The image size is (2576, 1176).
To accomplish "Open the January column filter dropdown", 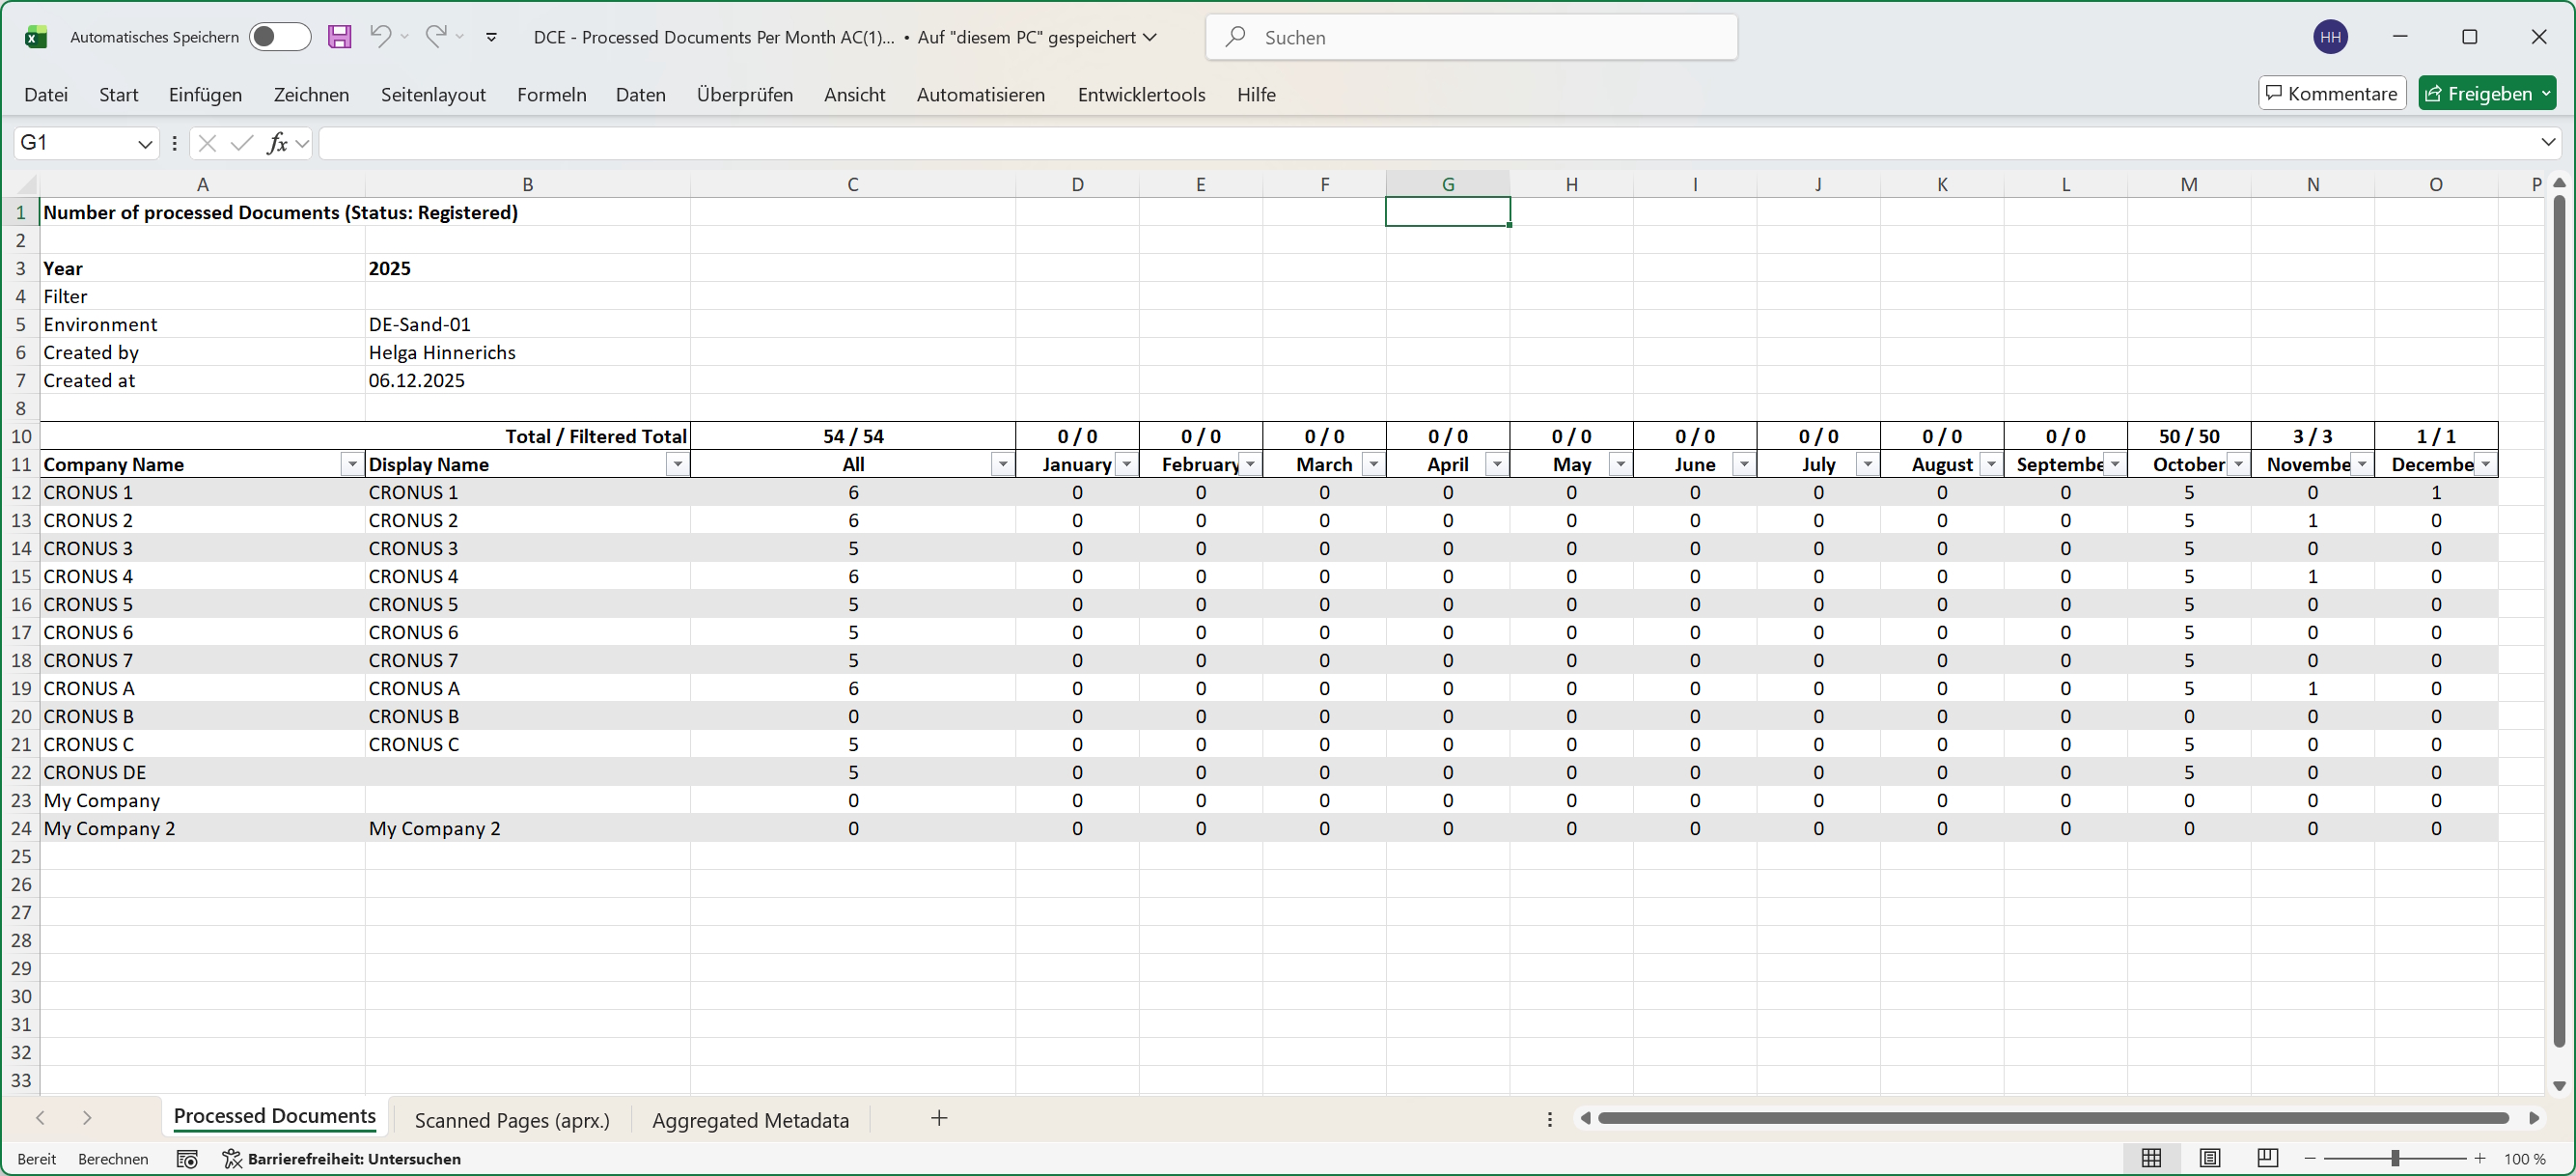I will click(1126, 464).
